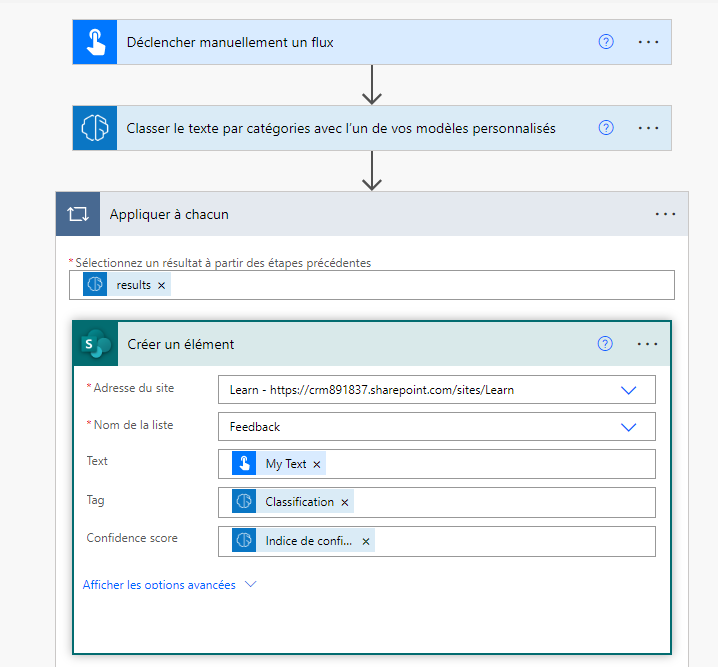The image size is (718, 667).
Task: Click the manual trigger hand icon
Action: [95, 42]
